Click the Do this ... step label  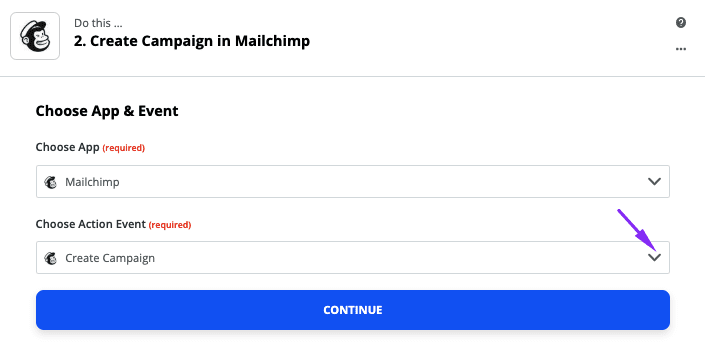coord(98,23)
